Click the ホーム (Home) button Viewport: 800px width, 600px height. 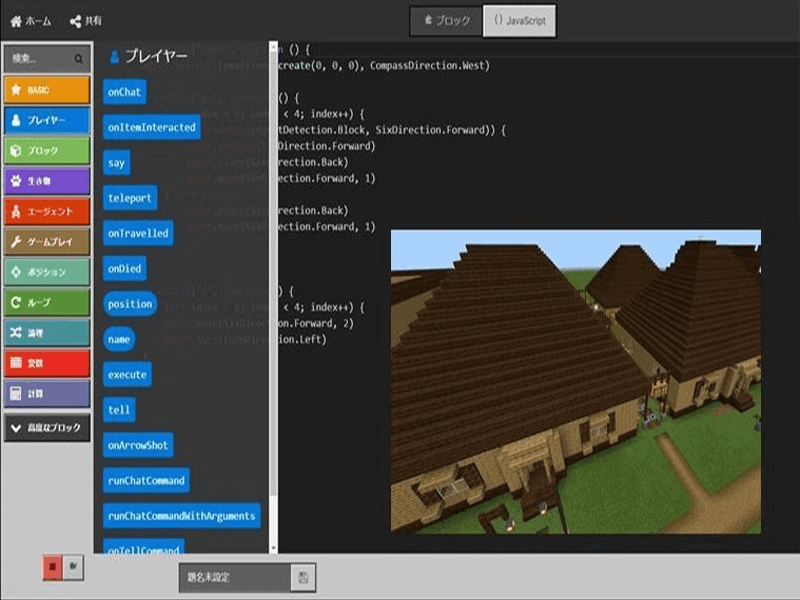[30, 21]
